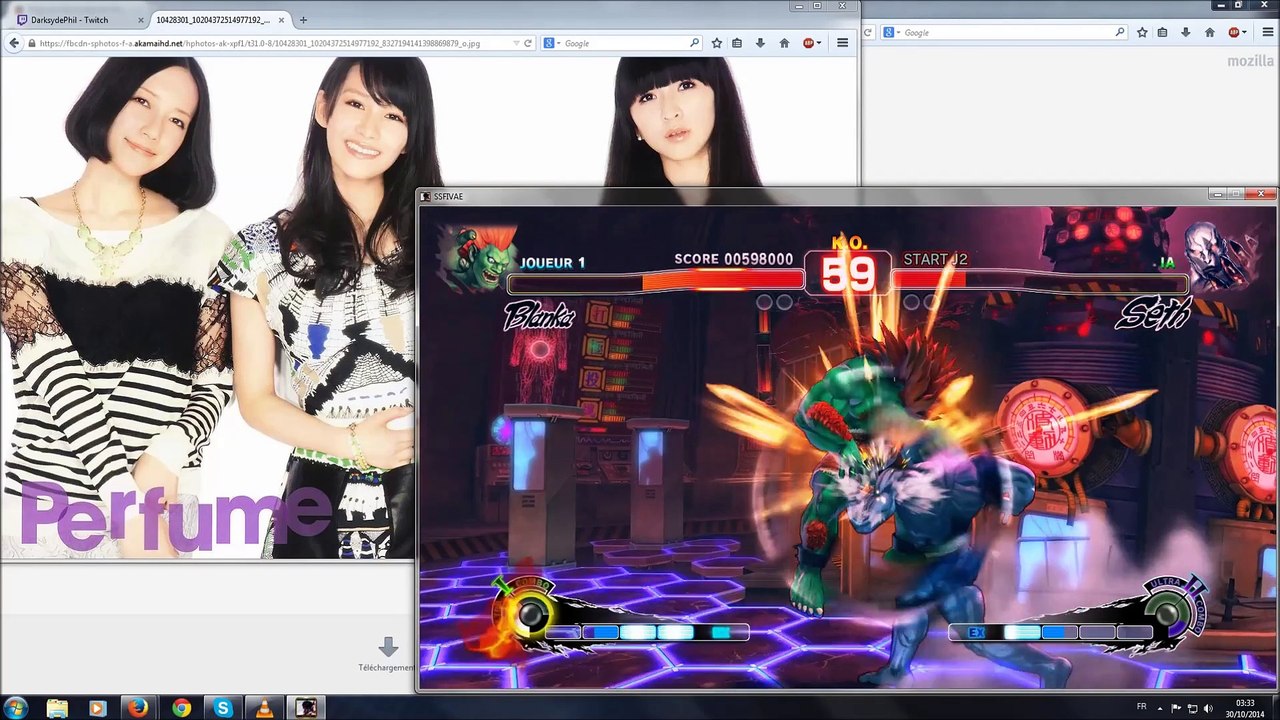Switch to the Street Fighter game taskbar button
Screen dimensions: 1280x720
coord(305,708)
